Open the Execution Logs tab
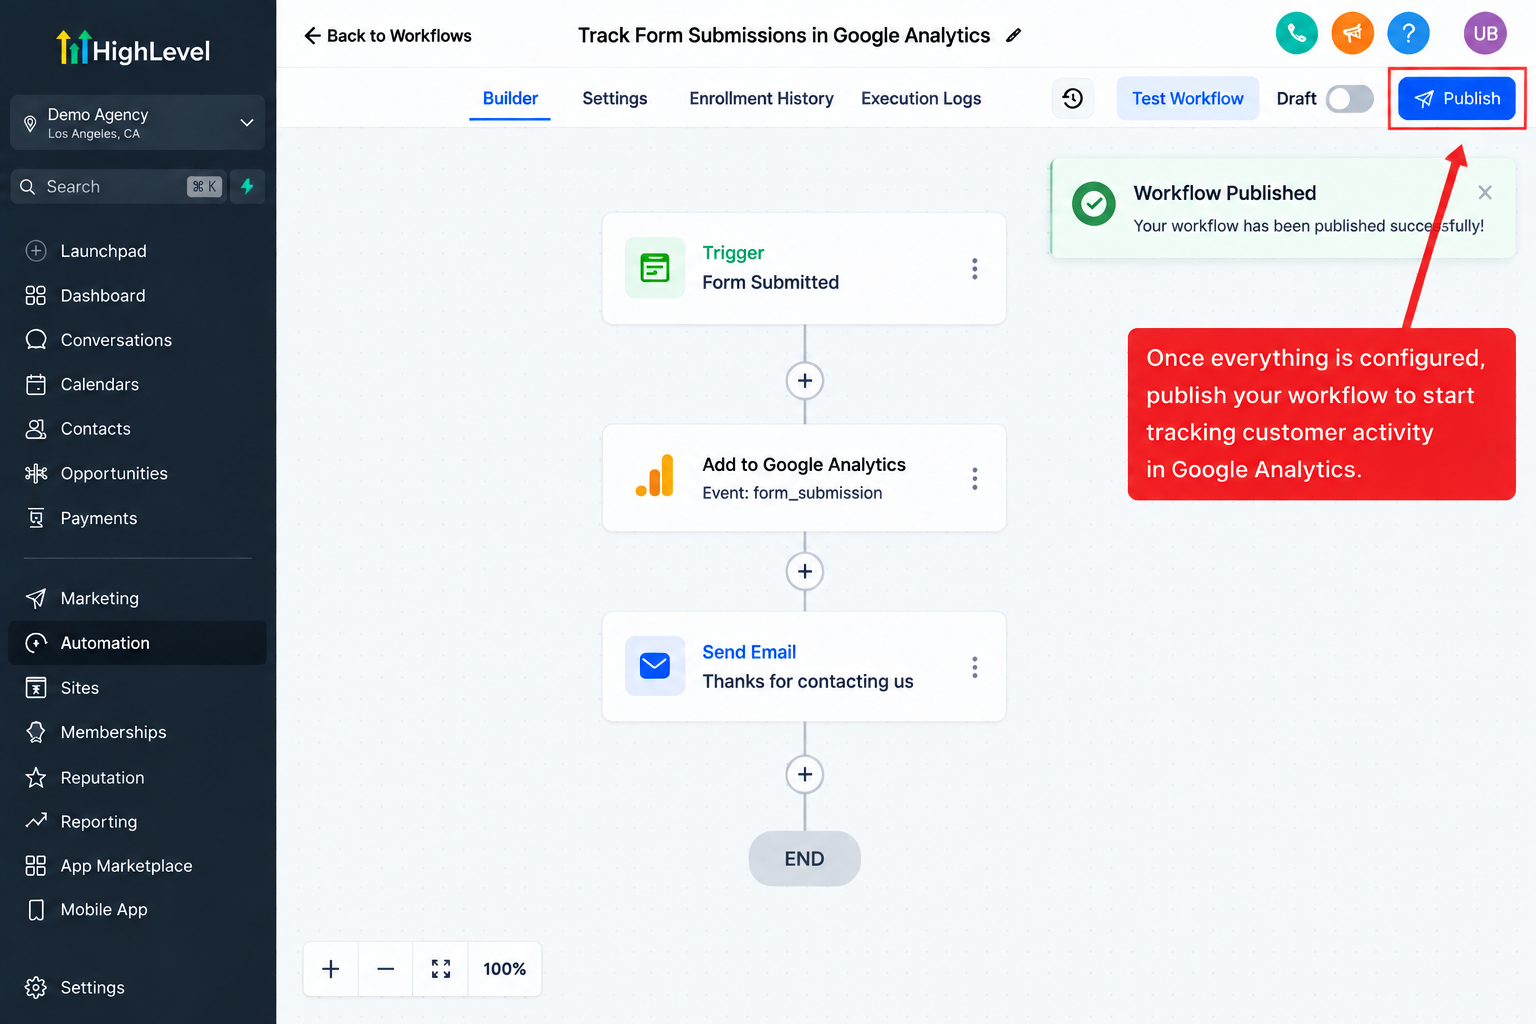Image resolution: width=1536 pixels, height=1024 pixels. 921,98
